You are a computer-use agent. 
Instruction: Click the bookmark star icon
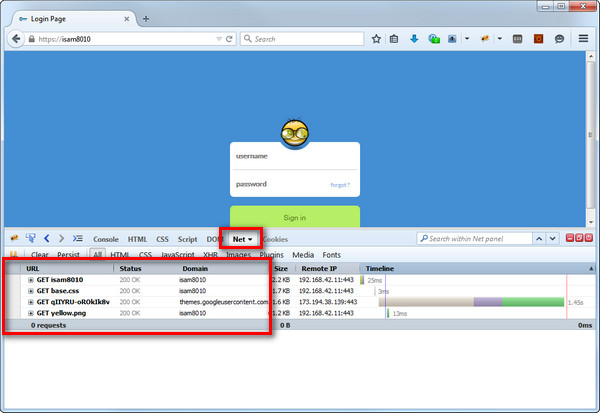[x=376, y=39]
